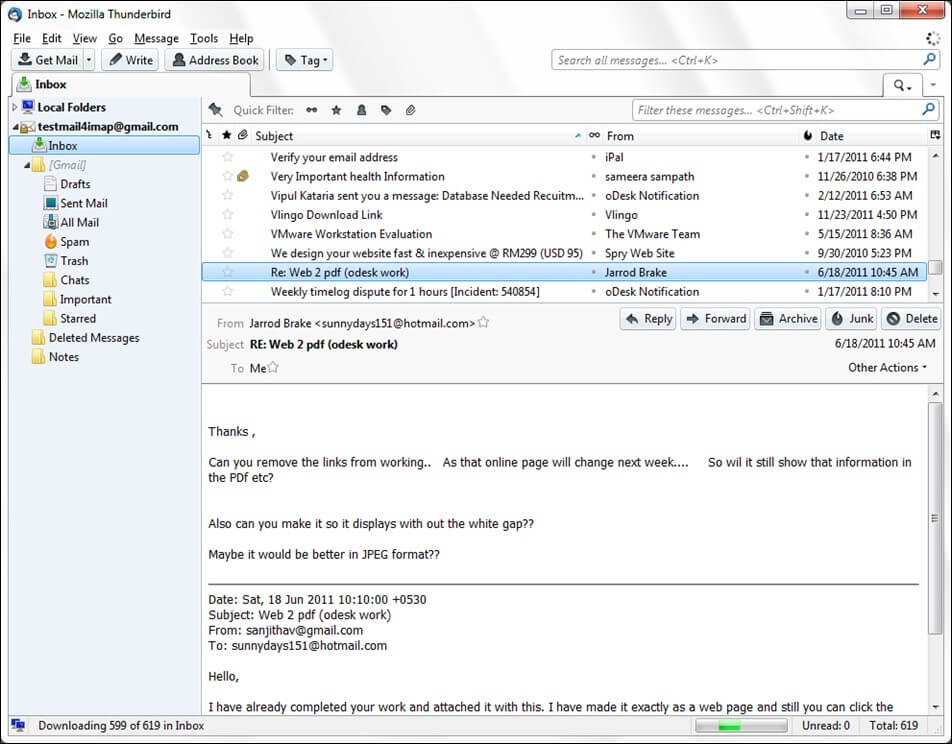Filter by contacts in Quick Filter
952x744 pixels.
tap(361, 110)
